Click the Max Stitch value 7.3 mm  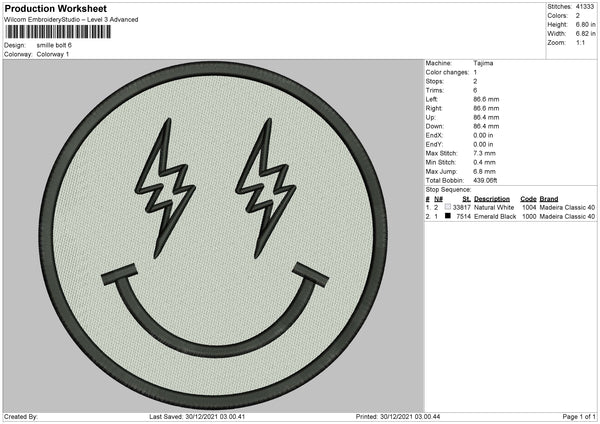484,153
